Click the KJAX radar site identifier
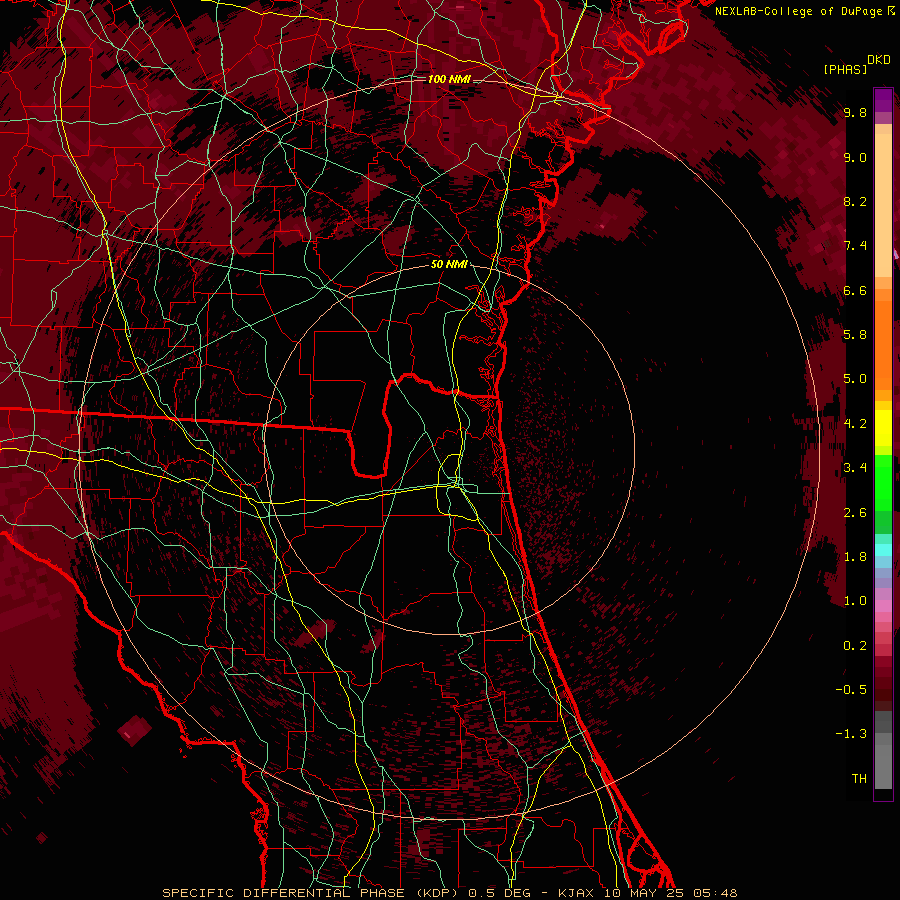The height and width of the screenshot is (900, 900). [x=577, y=893]
